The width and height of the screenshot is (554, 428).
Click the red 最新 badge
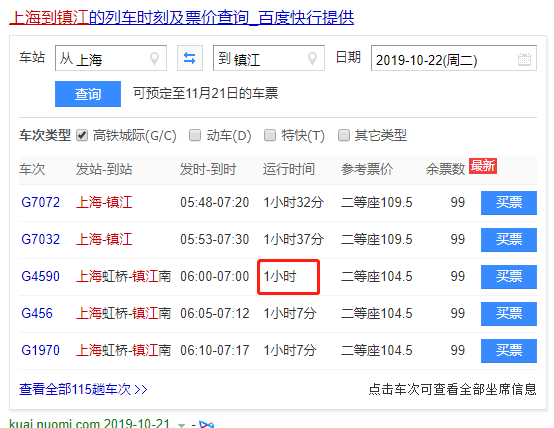tap(483, 166)
